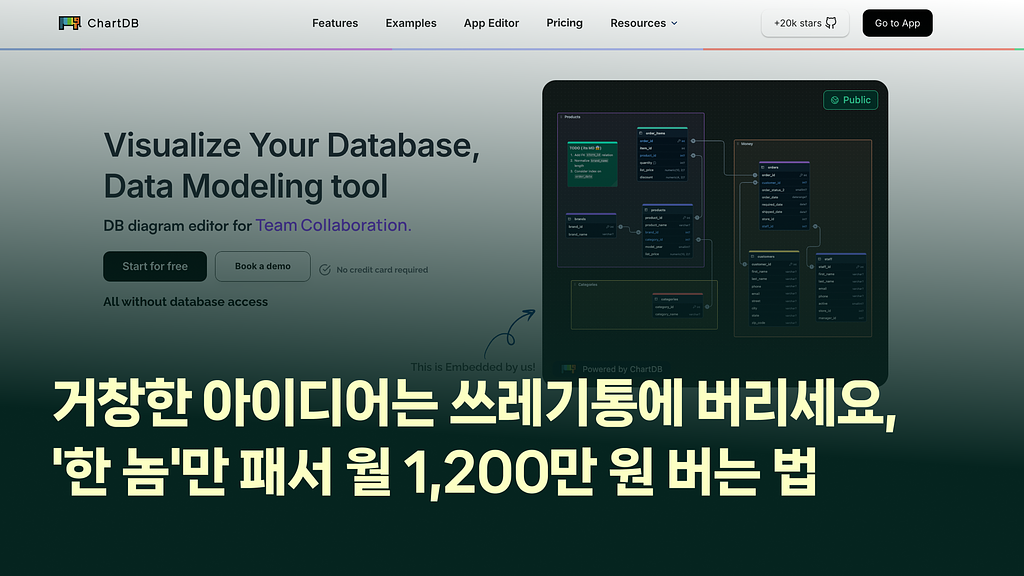Toggle the Public visibility badge
This screenshot has height=576, width=1024.
[851, 100]
